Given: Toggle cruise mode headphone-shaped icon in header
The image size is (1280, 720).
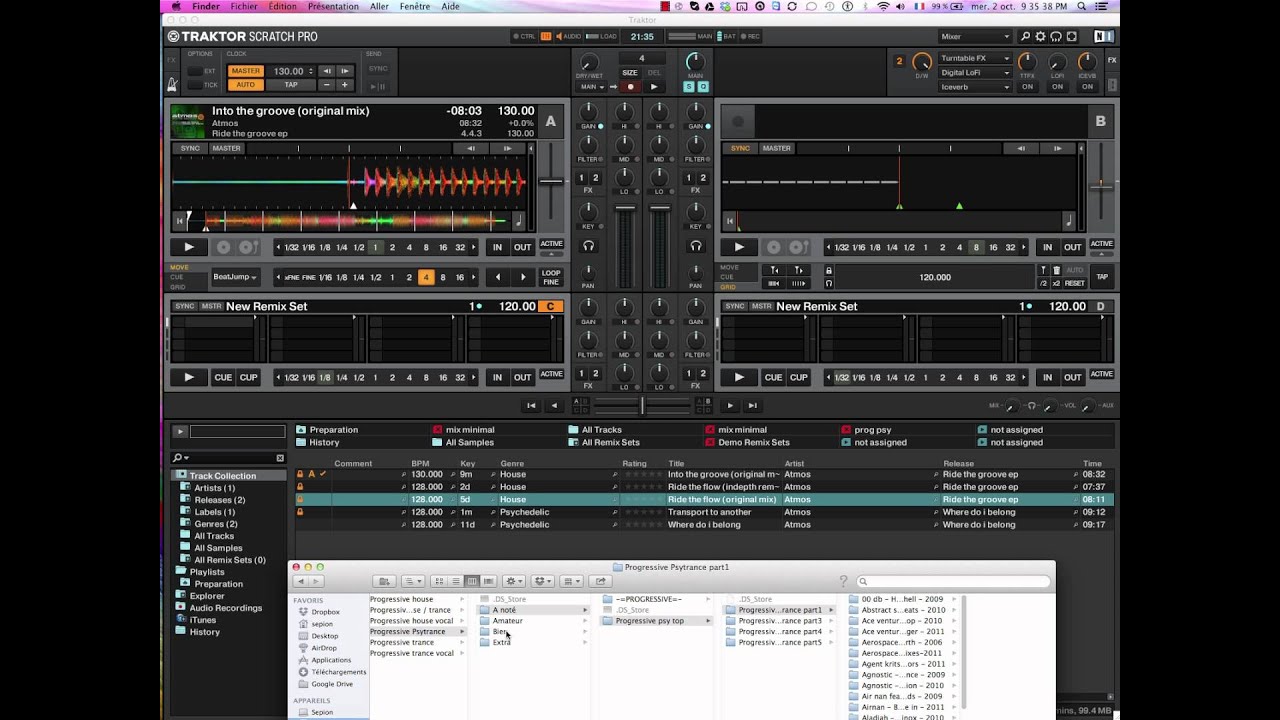Looking at the screenshot, I should (1056, 37).
